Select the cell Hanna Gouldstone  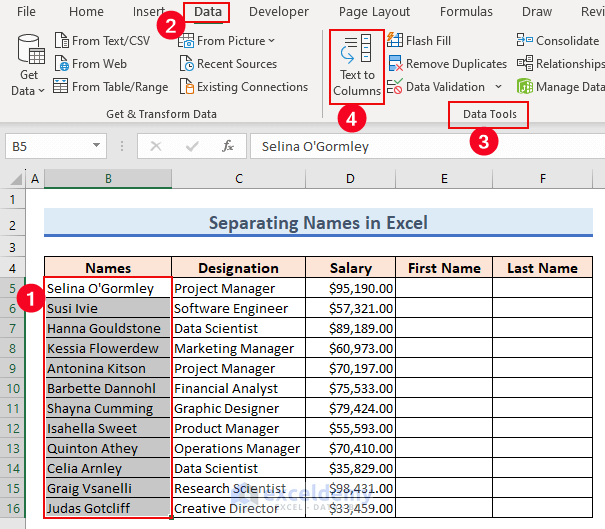(x=108, y=328)
